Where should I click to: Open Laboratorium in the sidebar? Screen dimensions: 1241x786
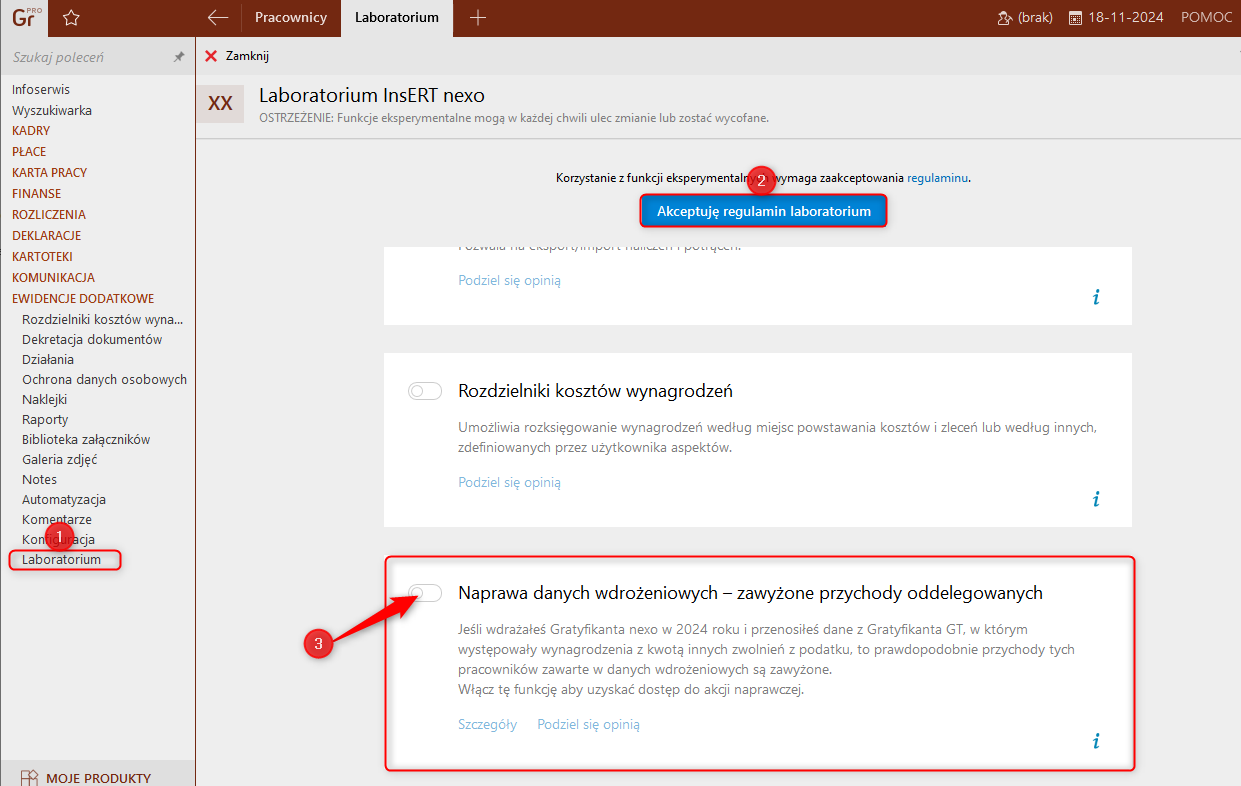coord(61,560)
